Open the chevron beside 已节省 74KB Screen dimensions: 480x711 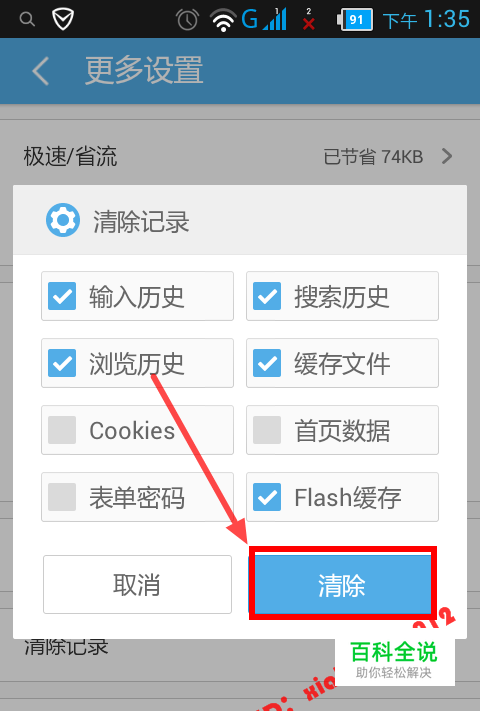point(447,156)
